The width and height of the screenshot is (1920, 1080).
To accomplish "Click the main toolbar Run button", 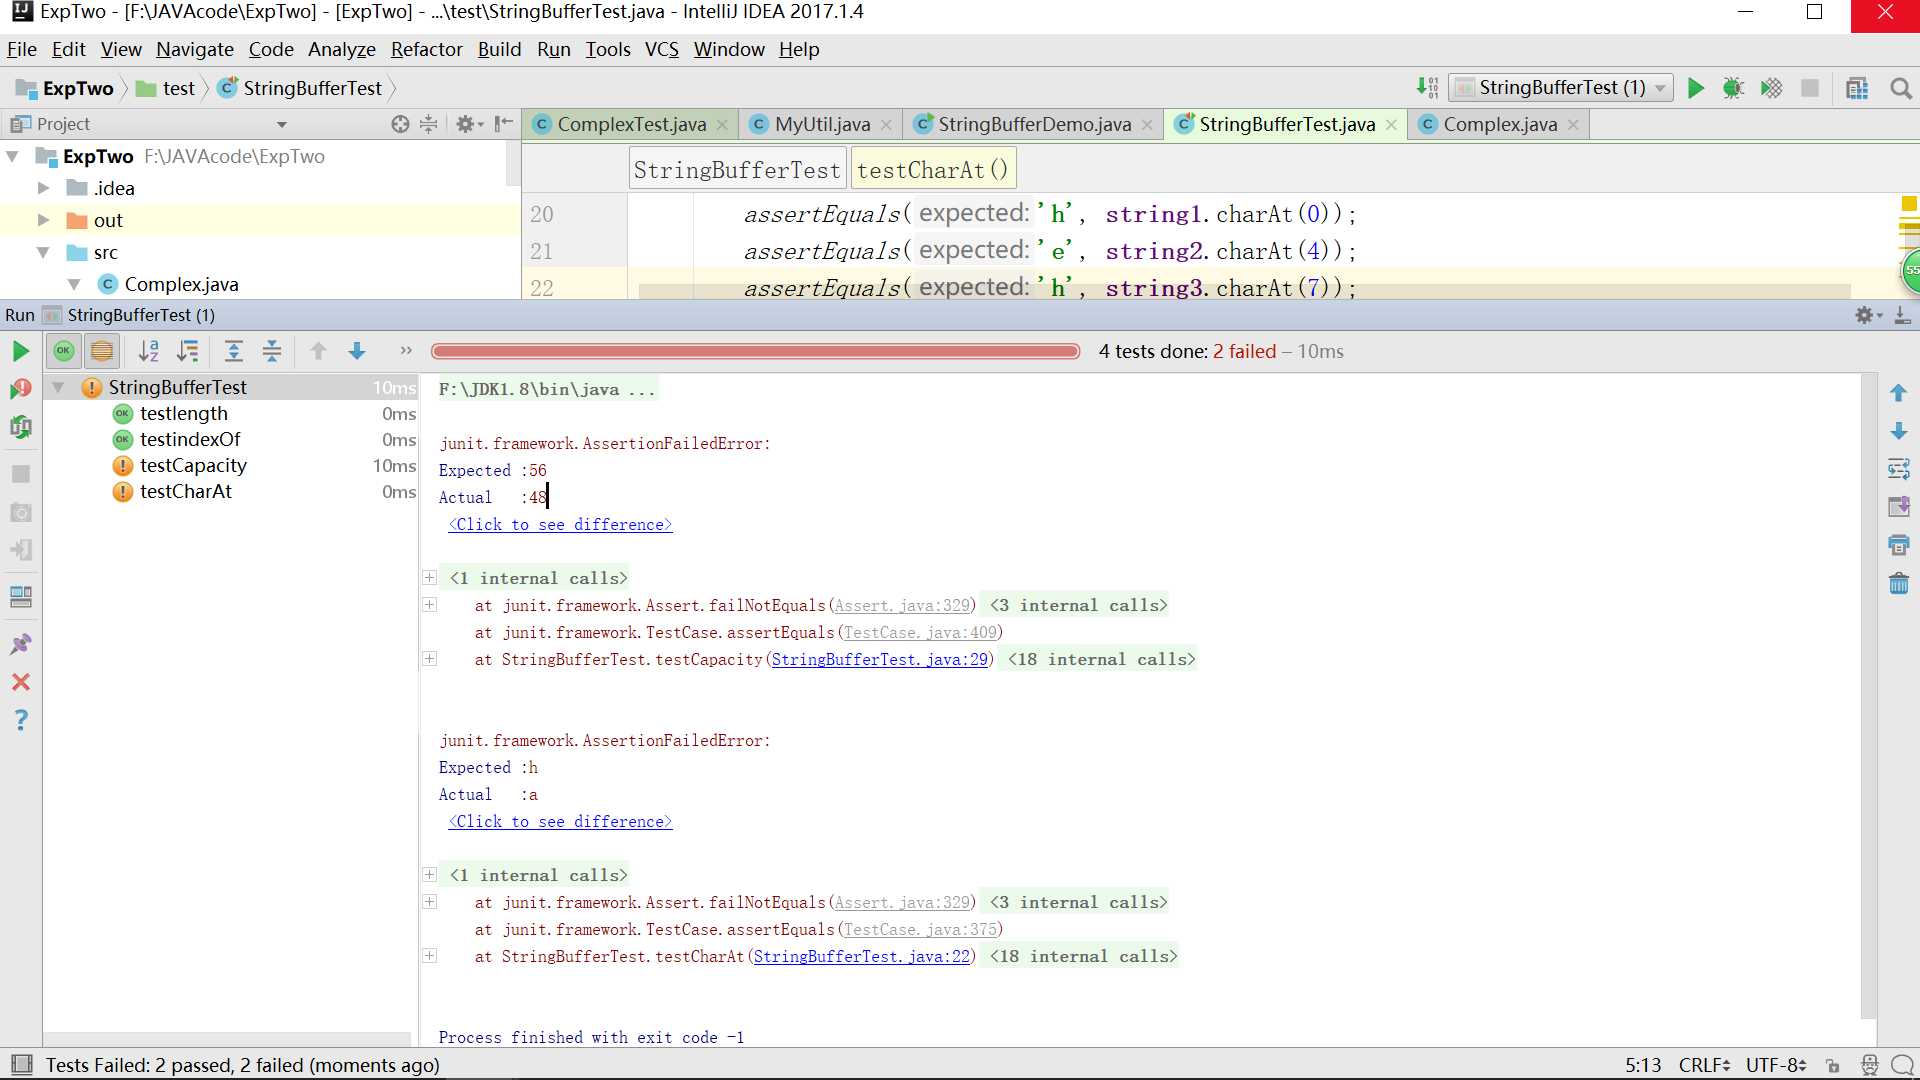I will 1696,88.
